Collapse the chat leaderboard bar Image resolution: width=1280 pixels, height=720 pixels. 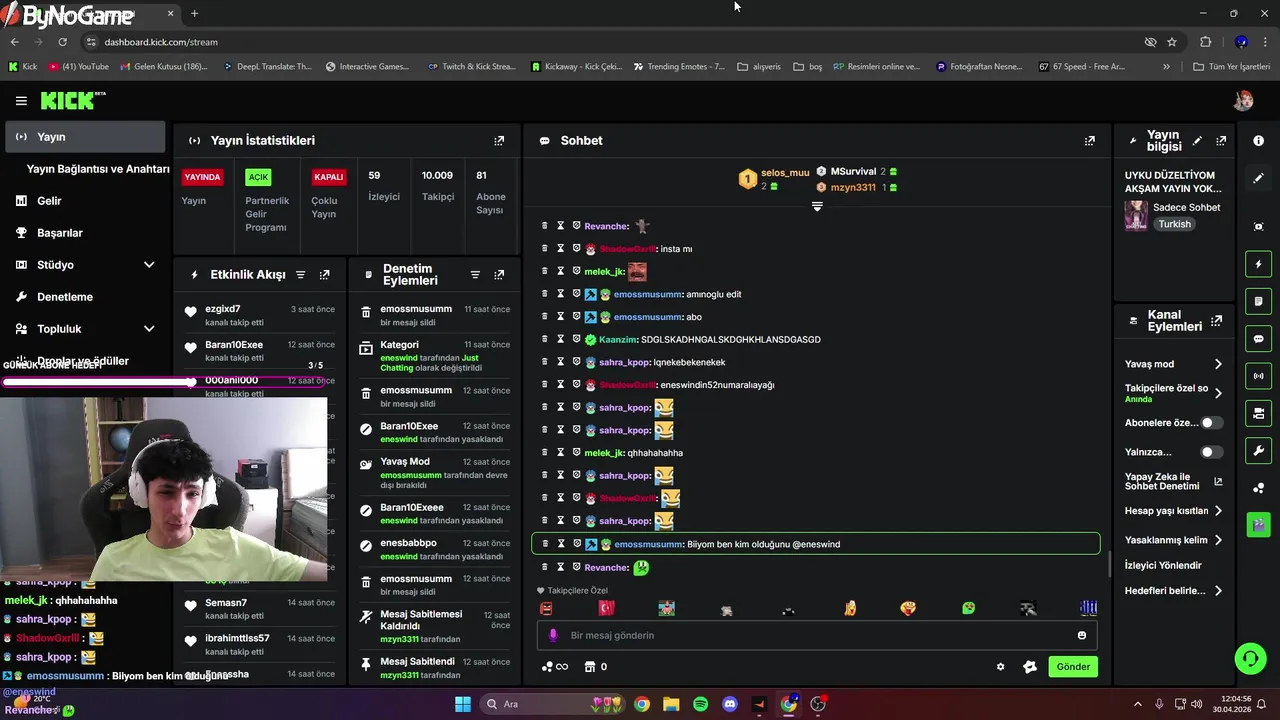coord(817,207)
